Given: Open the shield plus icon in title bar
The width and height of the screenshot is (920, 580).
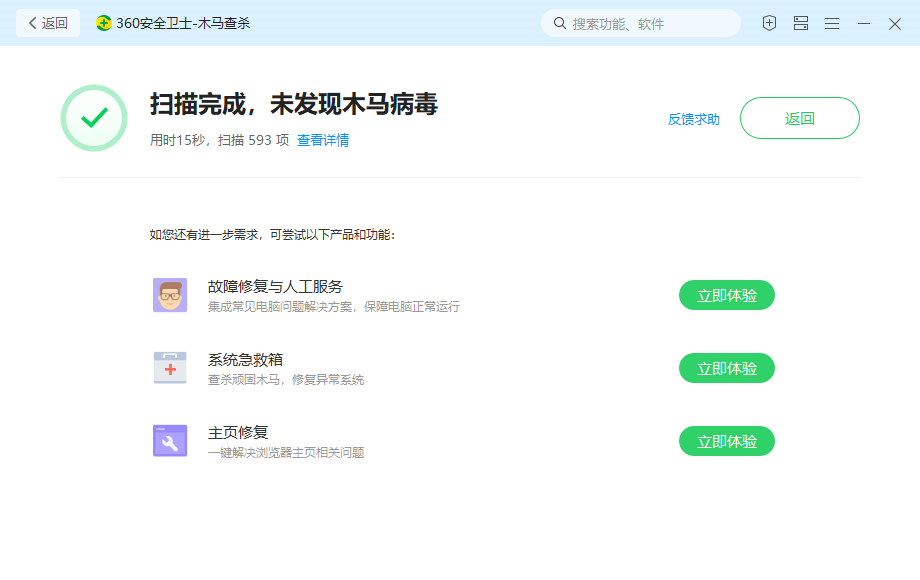Looking at the screenshot, I should pyautogui.click(x=769, y=23).
